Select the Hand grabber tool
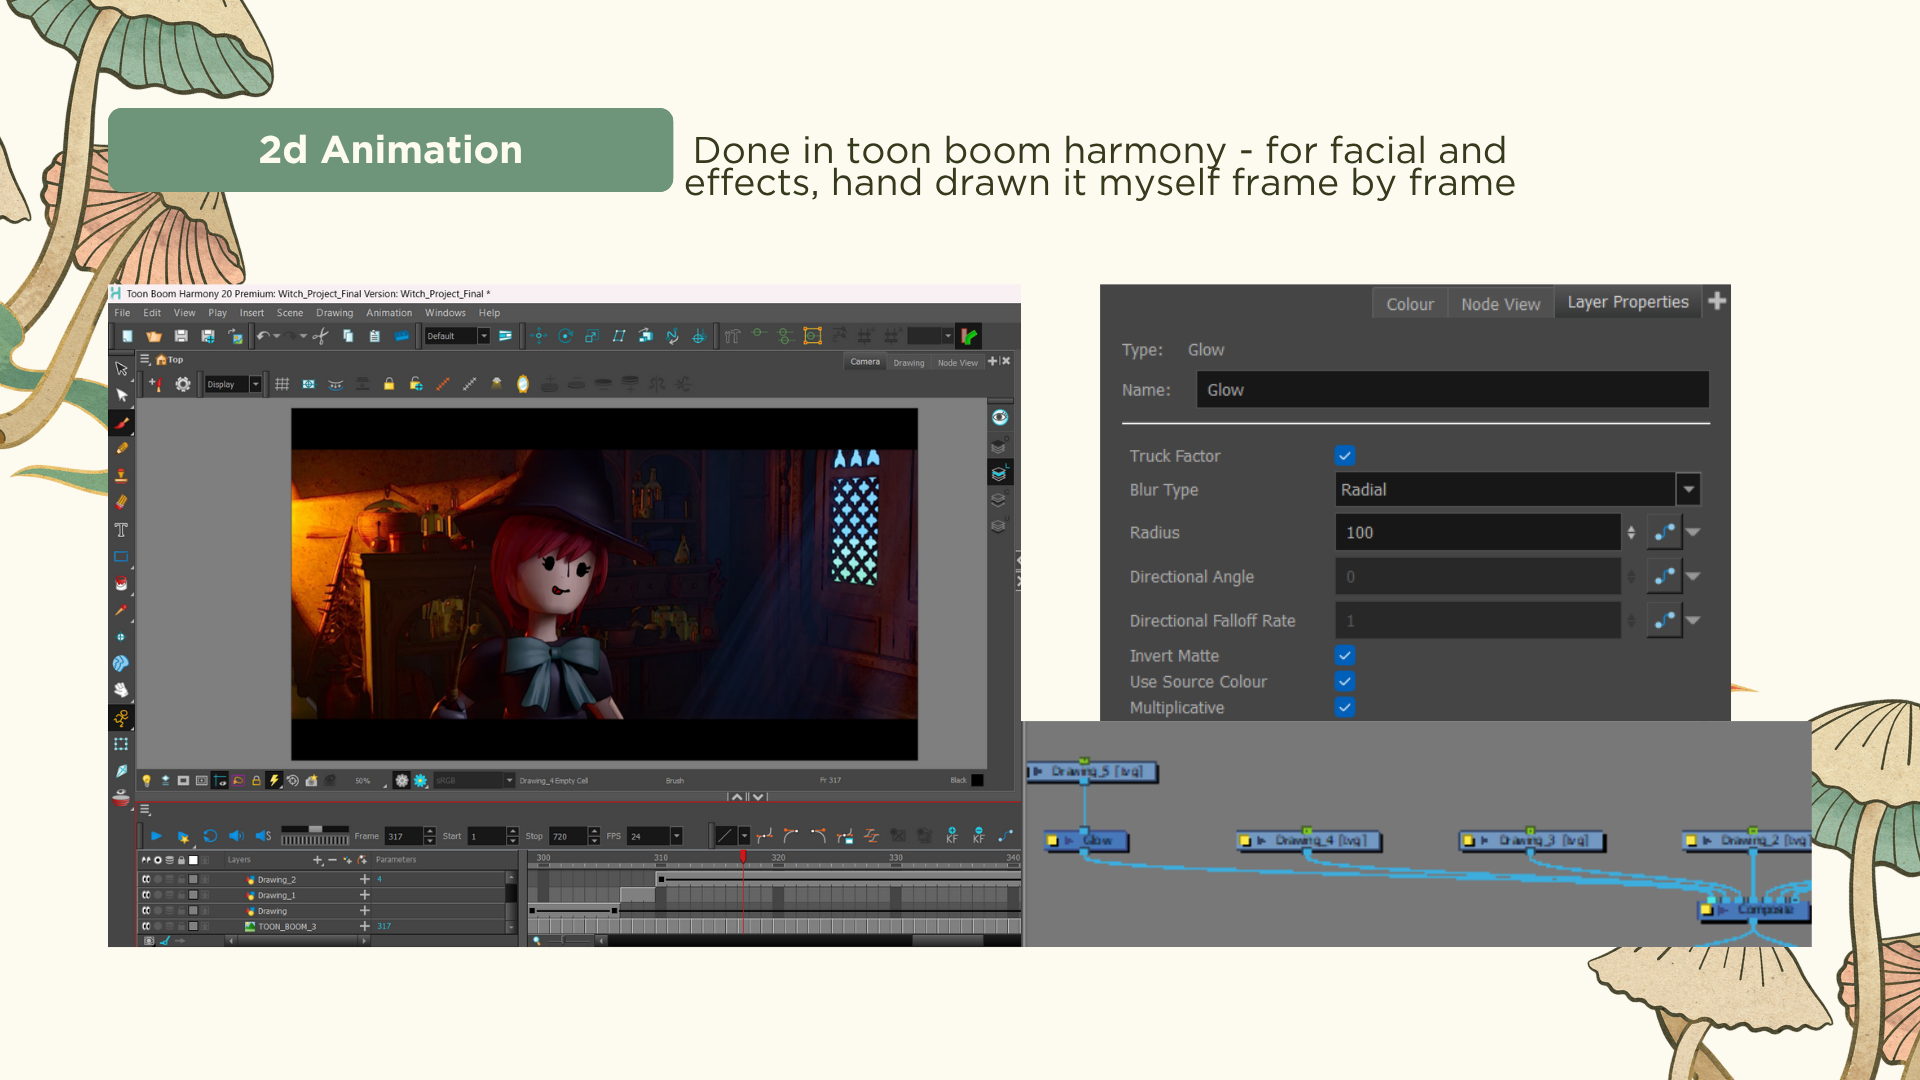 coord(121,690)
